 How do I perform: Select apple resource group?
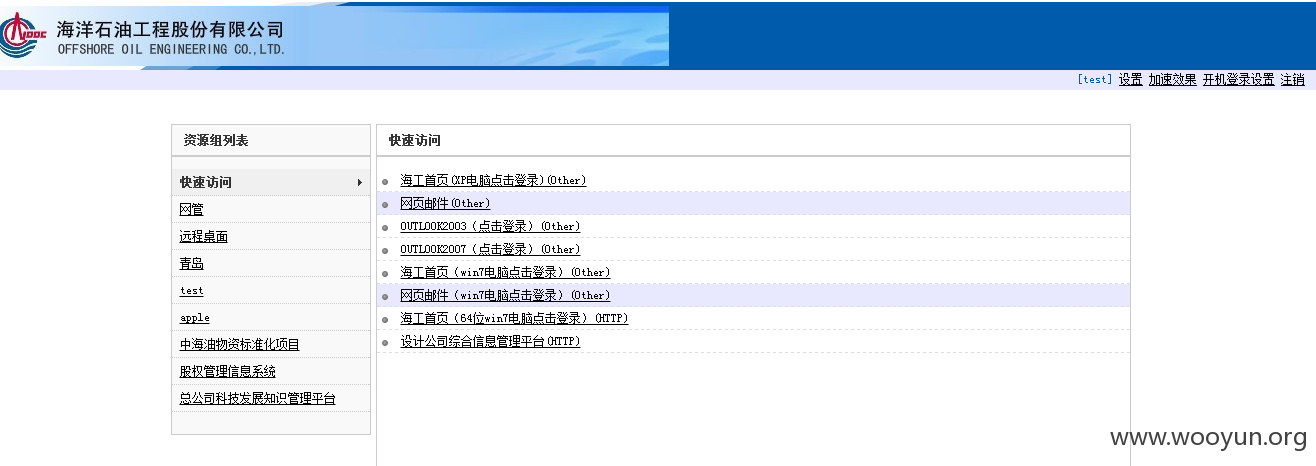[x=194, y=317]
